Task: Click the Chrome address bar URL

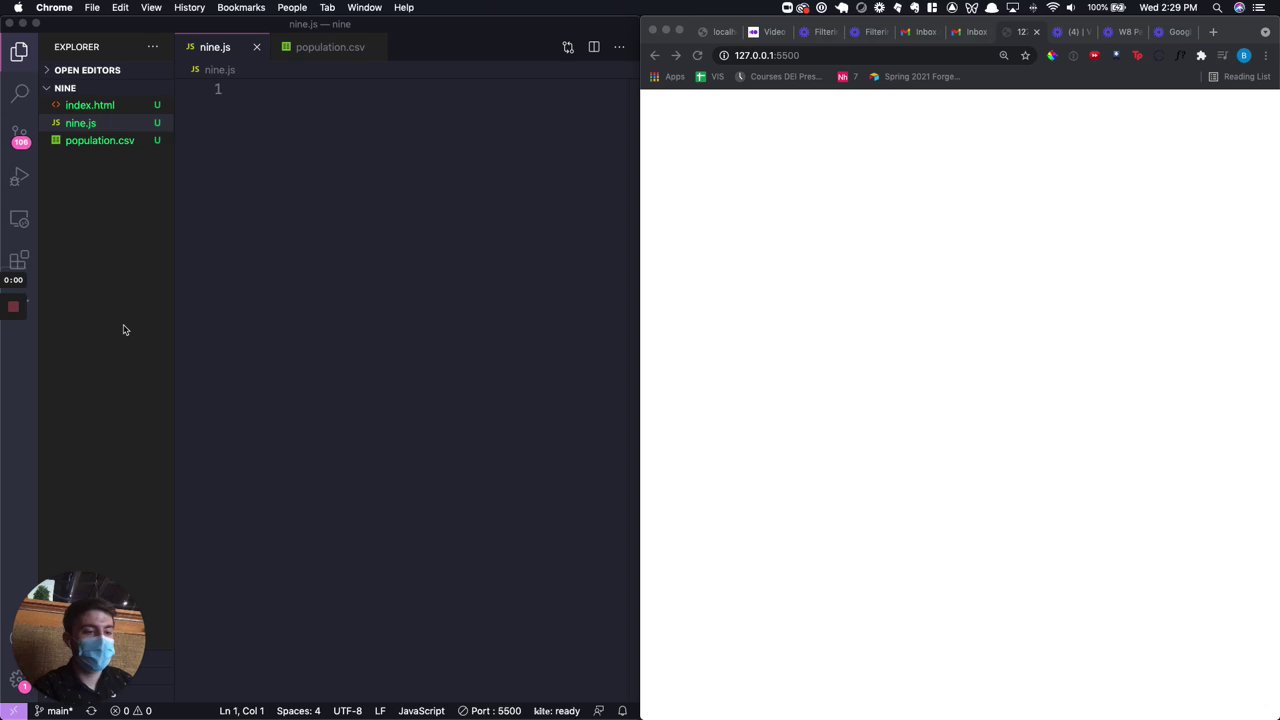Action: pos(767,56)
